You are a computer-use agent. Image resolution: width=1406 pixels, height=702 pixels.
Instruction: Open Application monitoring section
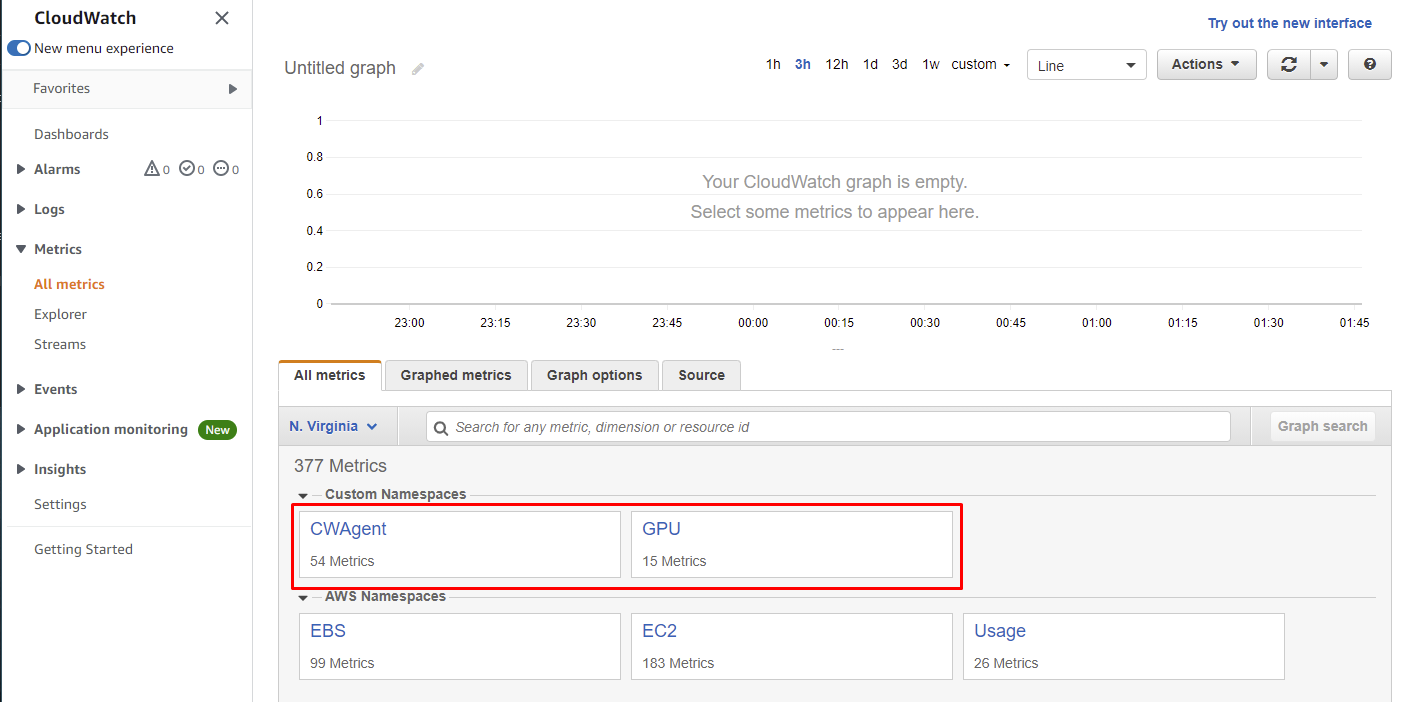(111, 429)
